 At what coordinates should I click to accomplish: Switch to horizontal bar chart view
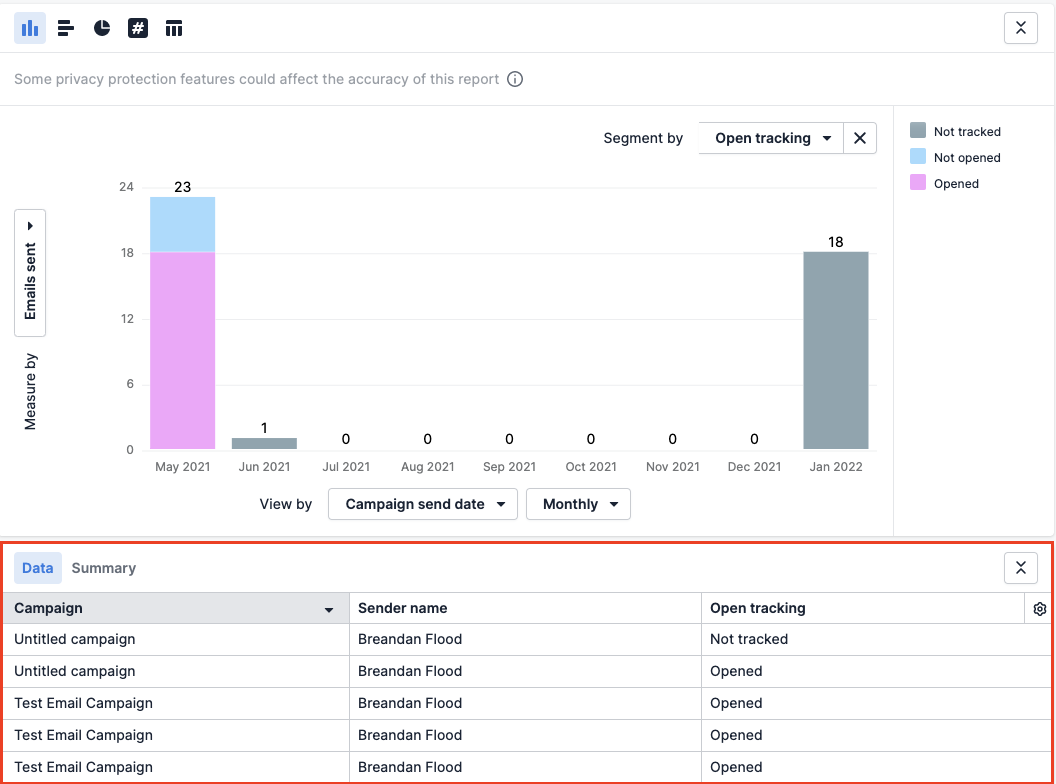tap(66, 28)
